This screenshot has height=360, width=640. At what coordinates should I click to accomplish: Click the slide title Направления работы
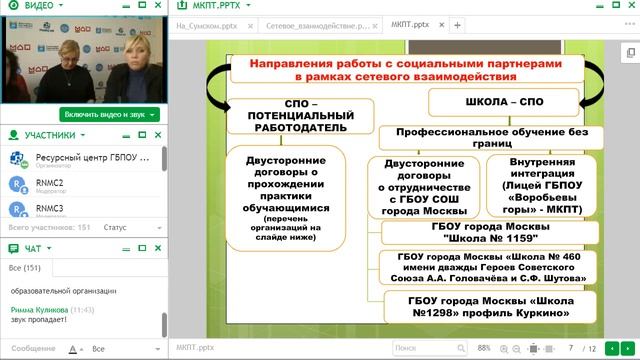coord(406,70)
